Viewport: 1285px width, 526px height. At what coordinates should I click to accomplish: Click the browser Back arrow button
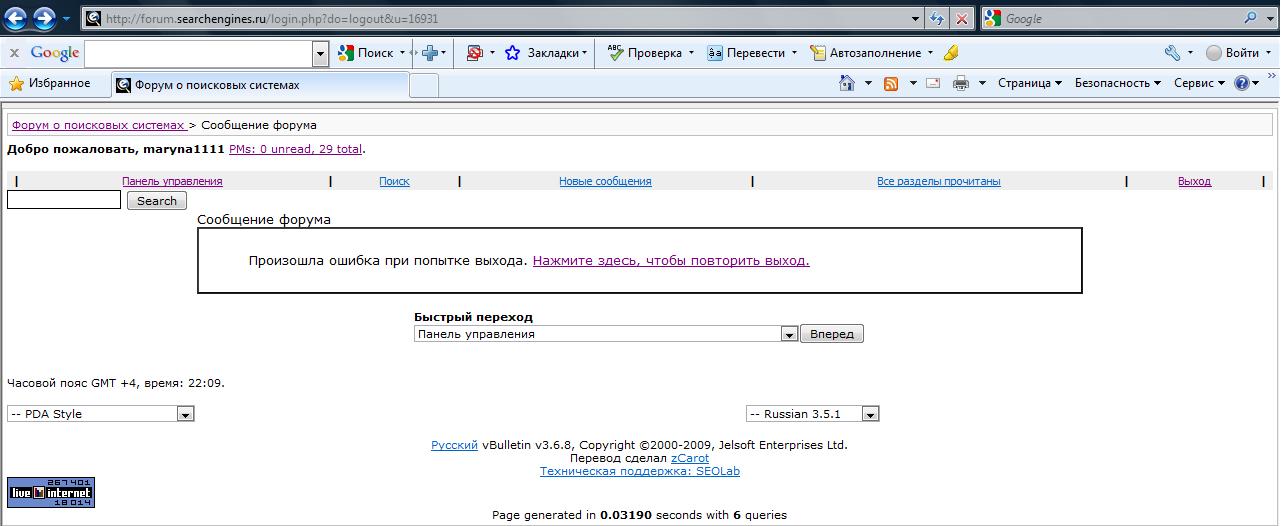pyautogui.click(x=17, y=18)
